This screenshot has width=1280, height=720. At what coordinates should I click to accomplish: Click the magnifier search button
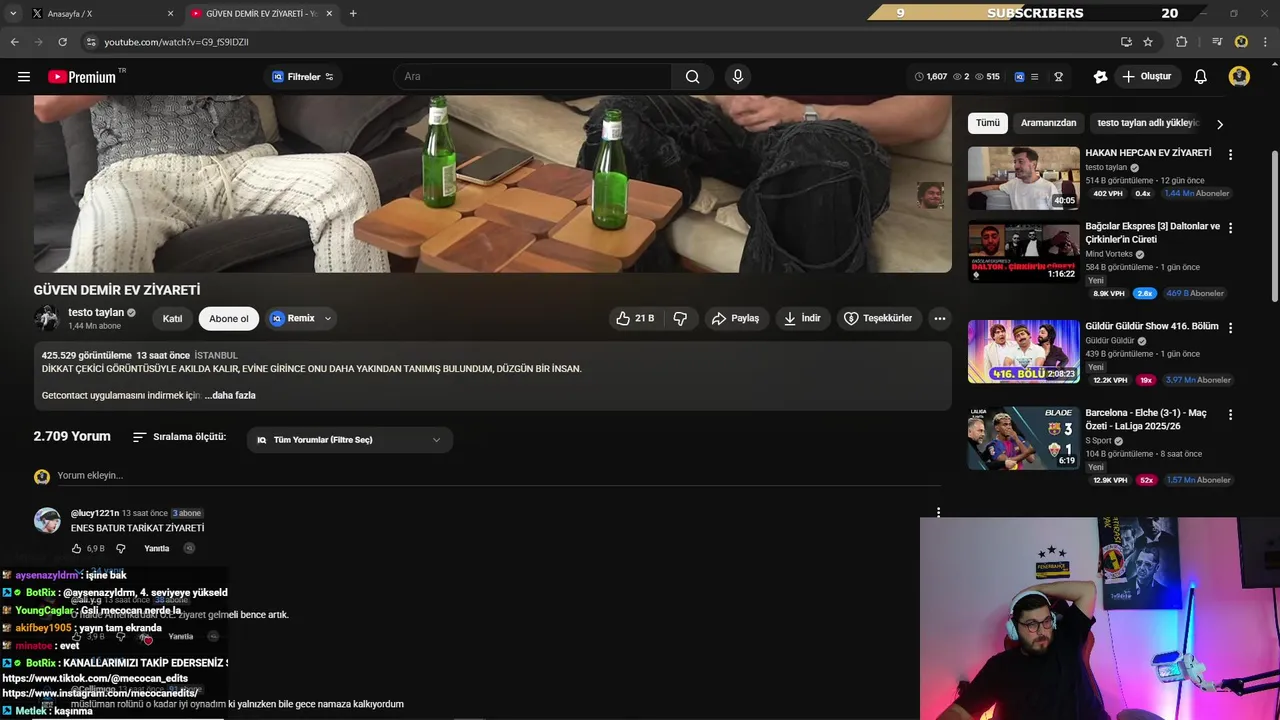(692, 77)
